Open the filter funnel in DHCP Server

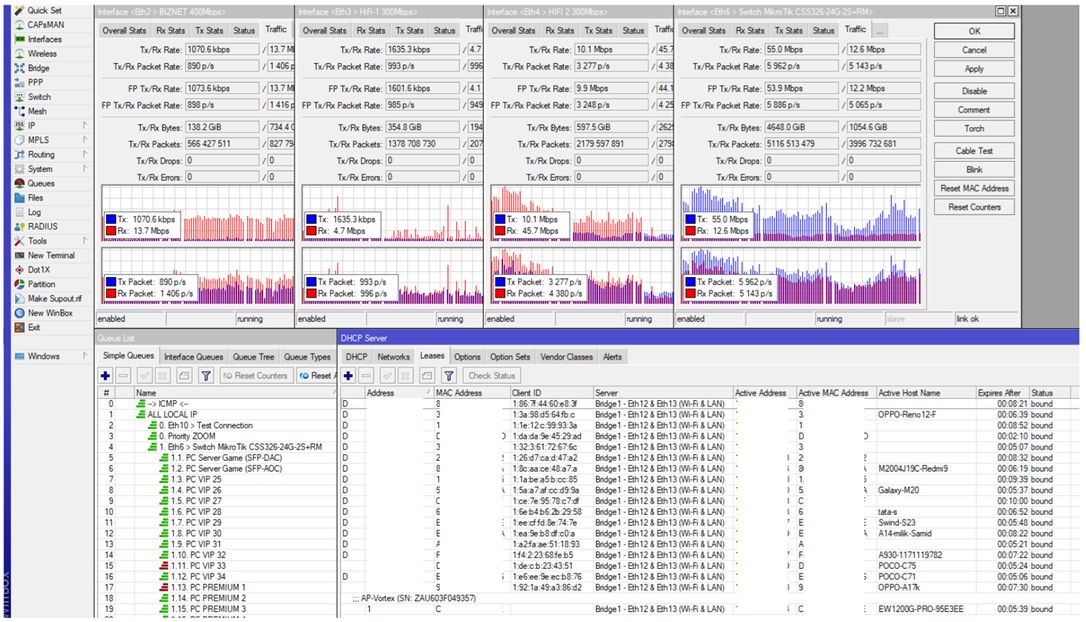coord(449,375)
